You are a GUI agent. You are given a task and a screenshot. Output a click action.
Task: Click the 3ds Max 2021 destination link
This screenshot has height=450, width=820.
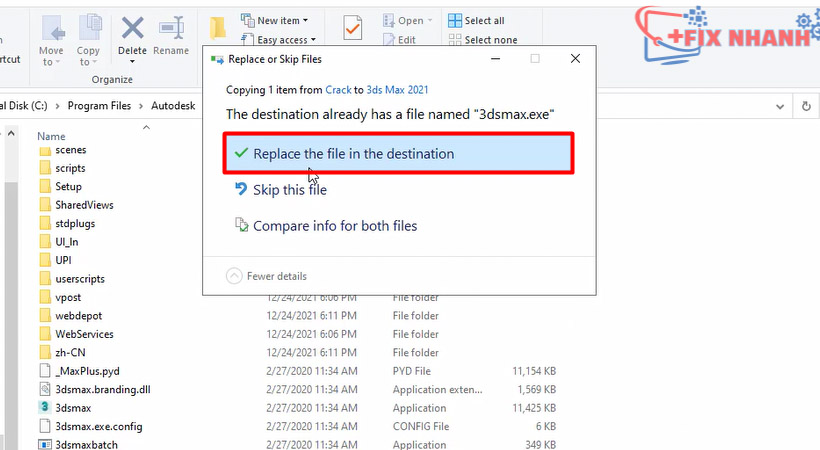click(x=399, y=90)
